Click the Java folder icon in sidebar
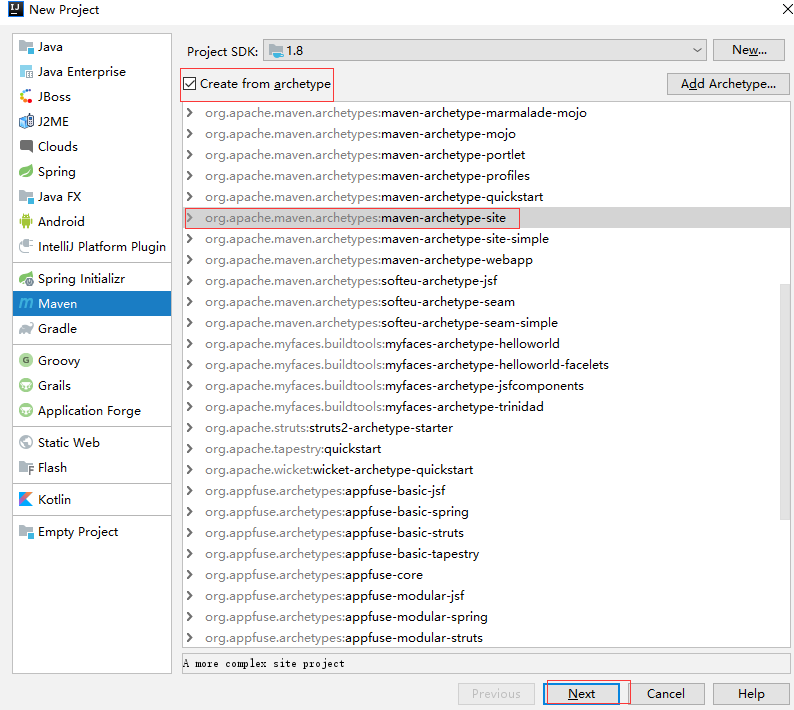 [26, 47]
